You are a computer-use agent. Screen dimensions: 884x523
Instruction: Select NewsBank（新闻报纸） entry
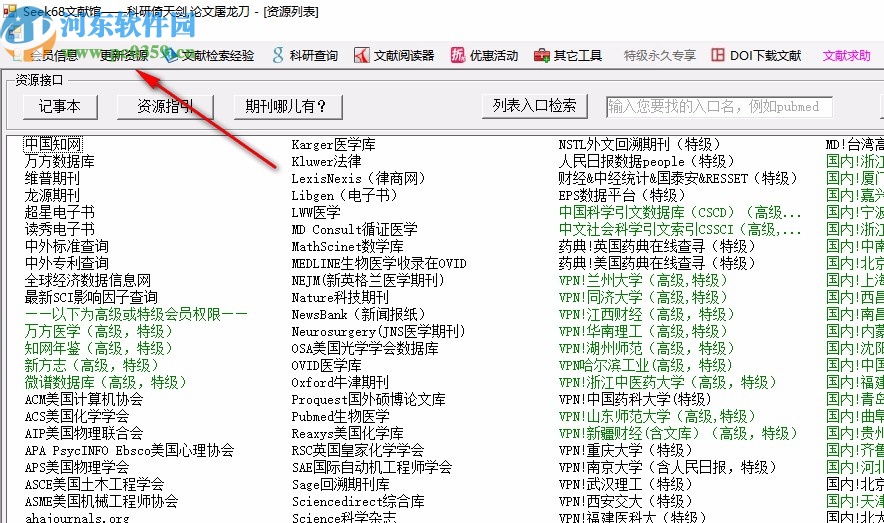tap(358, 314)
